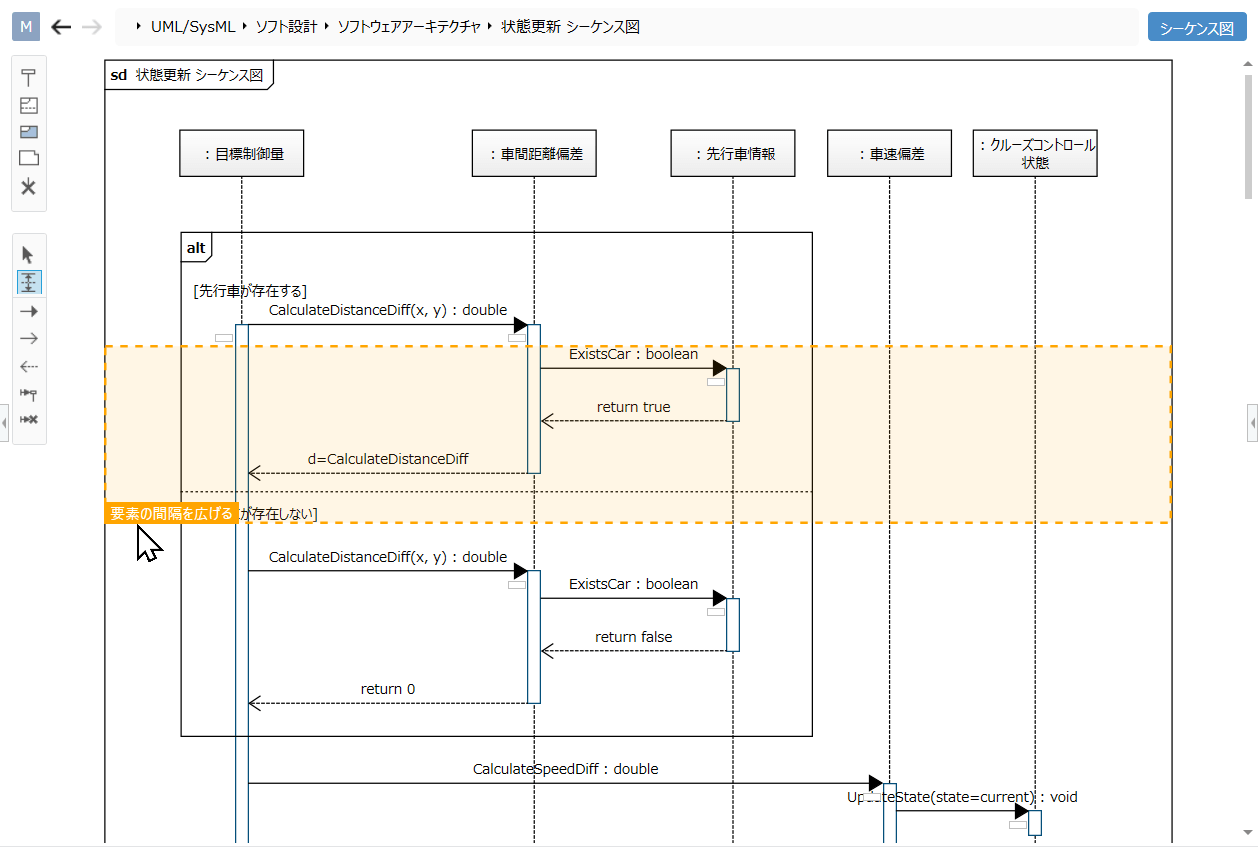Select the found message tool
Screen dimensions: 1258x847
coord(28,394)
